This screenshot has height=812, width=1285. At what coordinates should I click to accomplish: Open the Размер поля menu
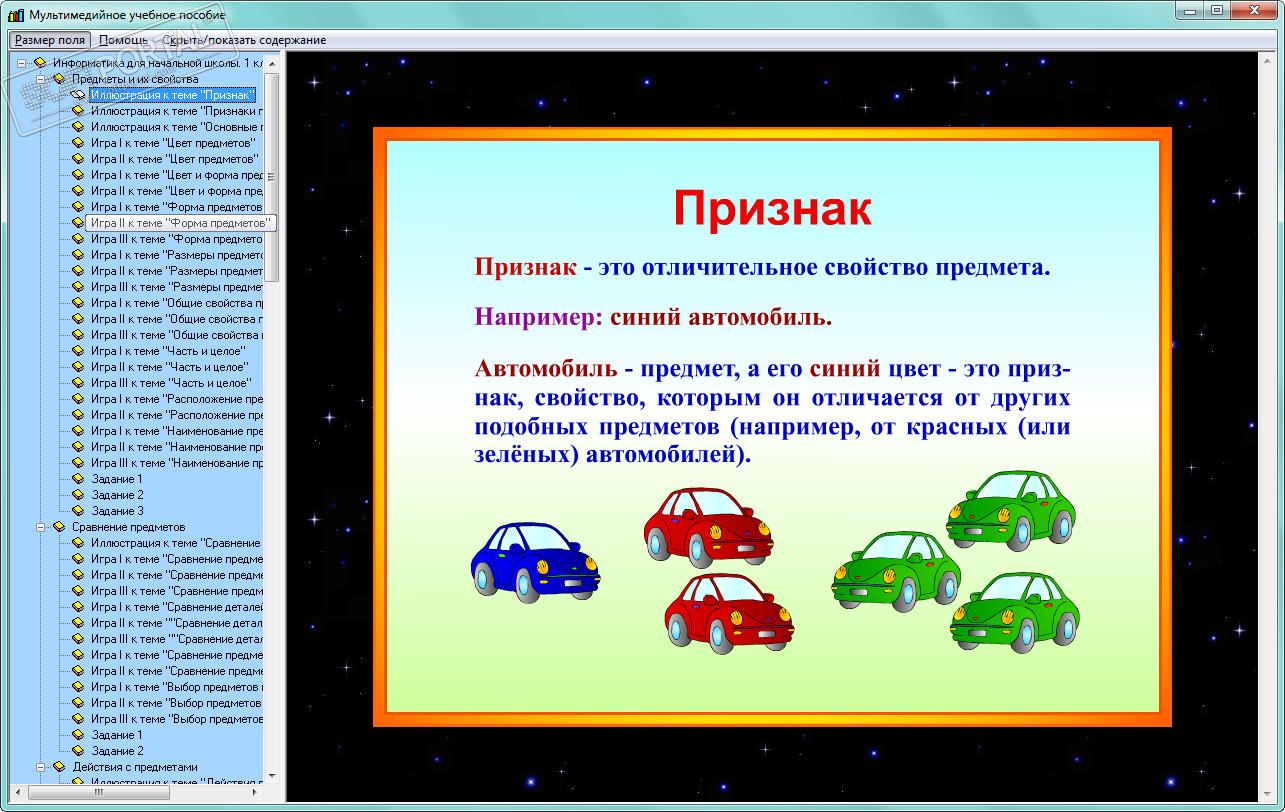tap(49, 40)
